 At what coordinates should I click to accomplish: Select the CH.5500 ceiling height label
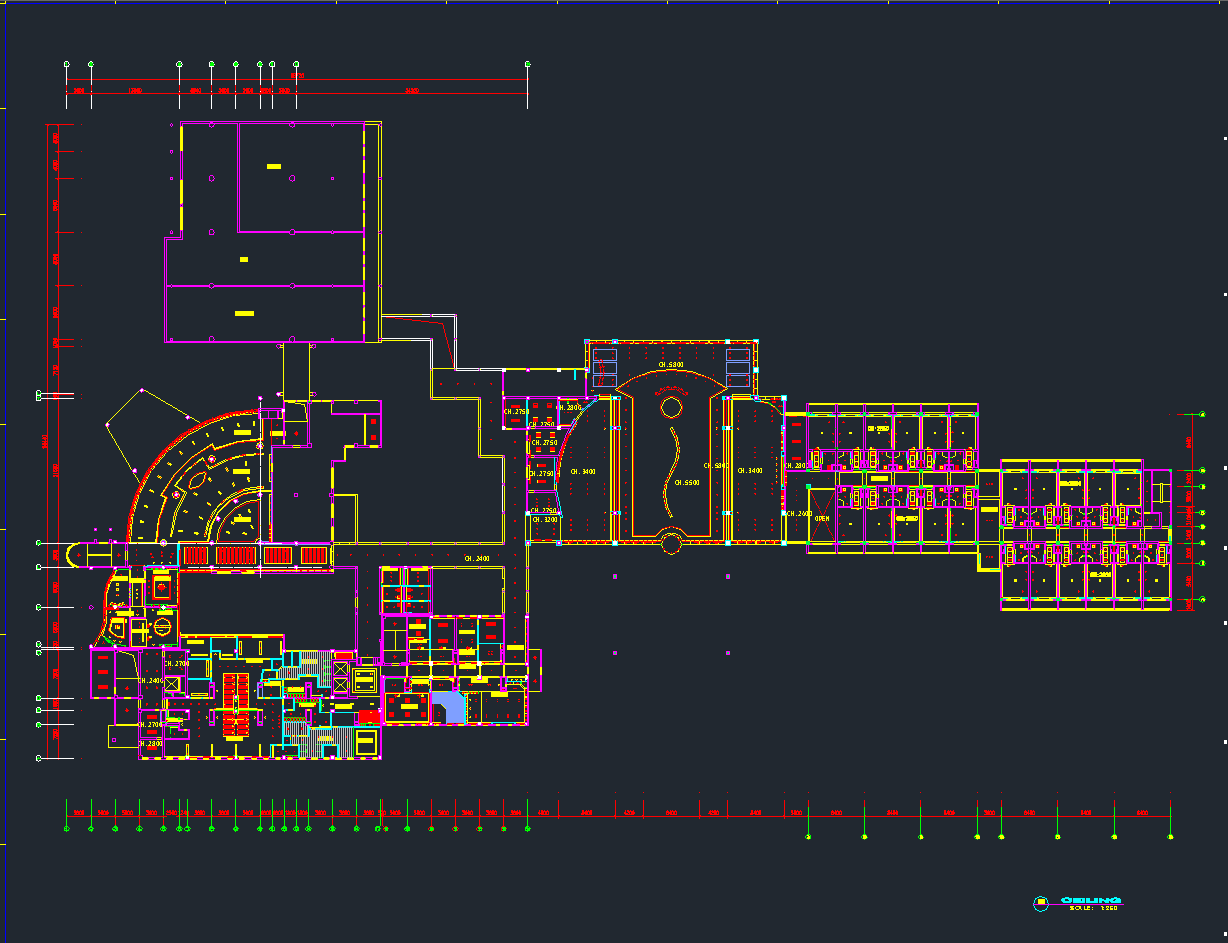pos(686,483)
